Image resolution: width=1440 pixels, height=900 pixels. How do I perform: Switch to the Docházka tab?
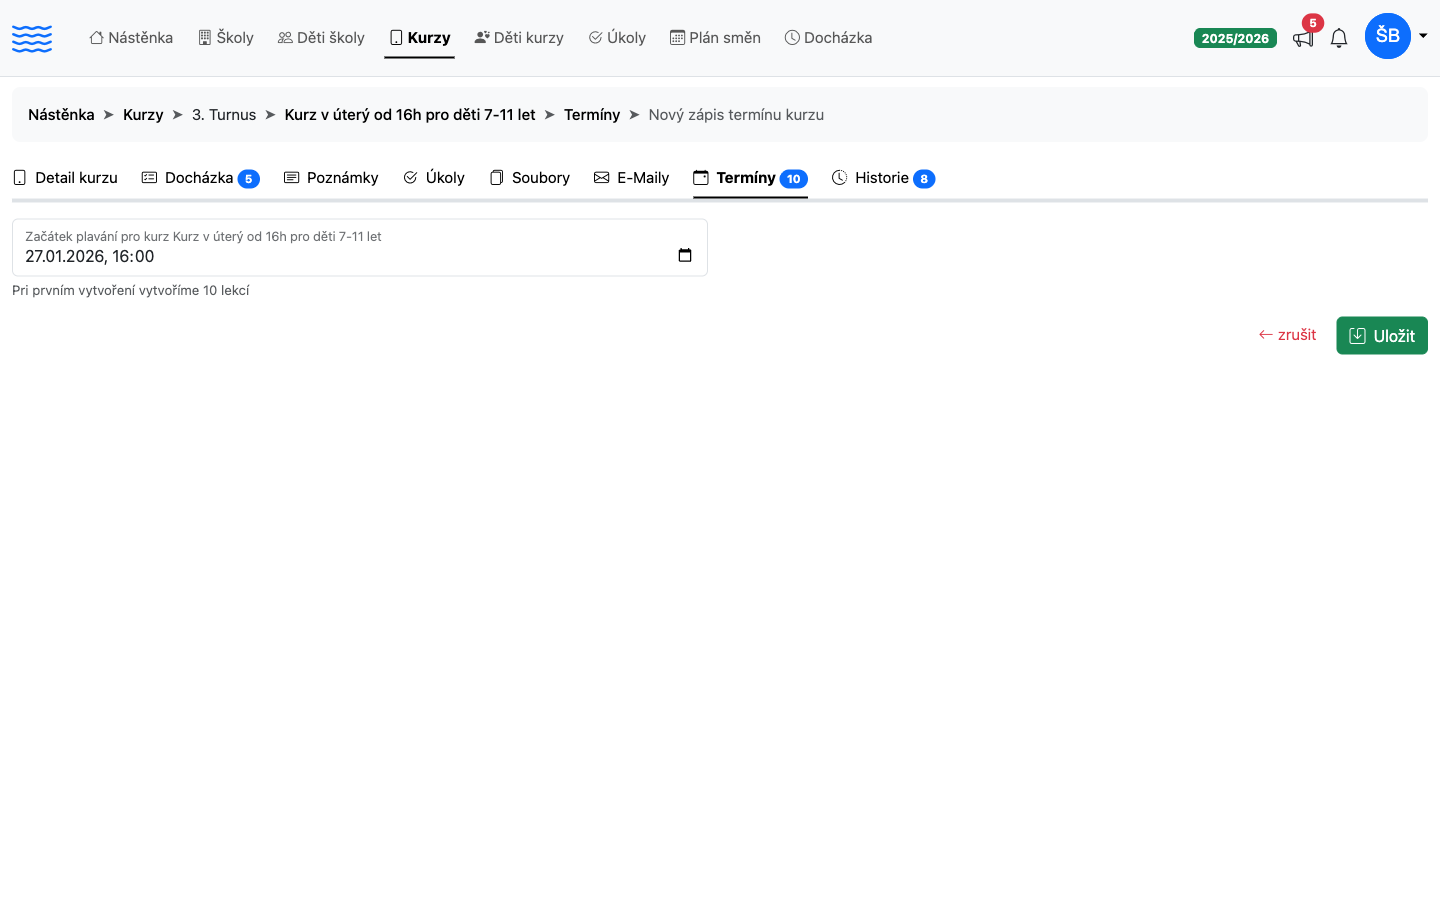[x=200, y=178]
